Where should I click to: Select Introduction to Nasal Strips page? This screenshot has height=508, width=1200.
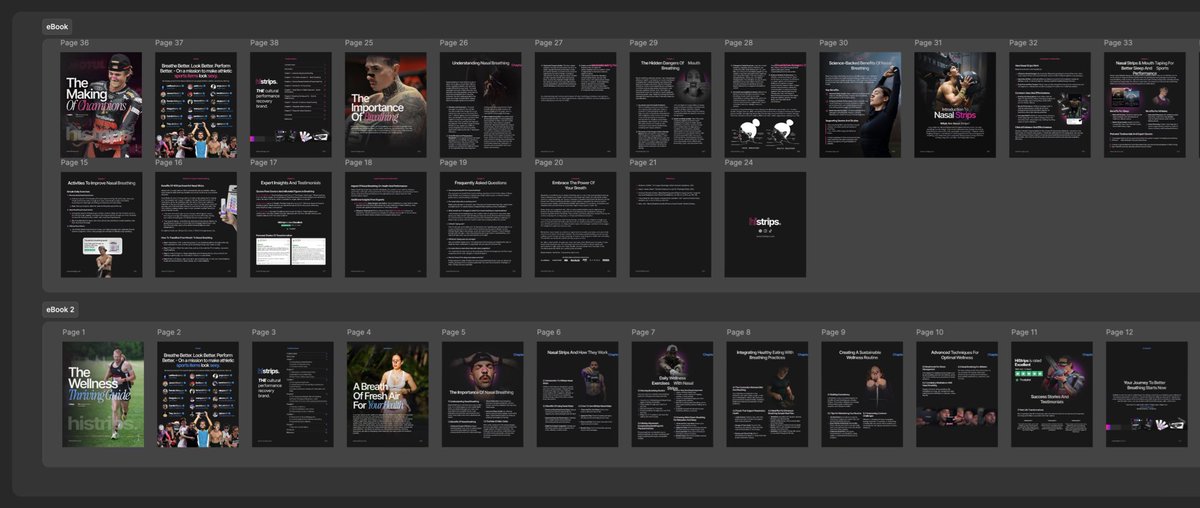955,104
